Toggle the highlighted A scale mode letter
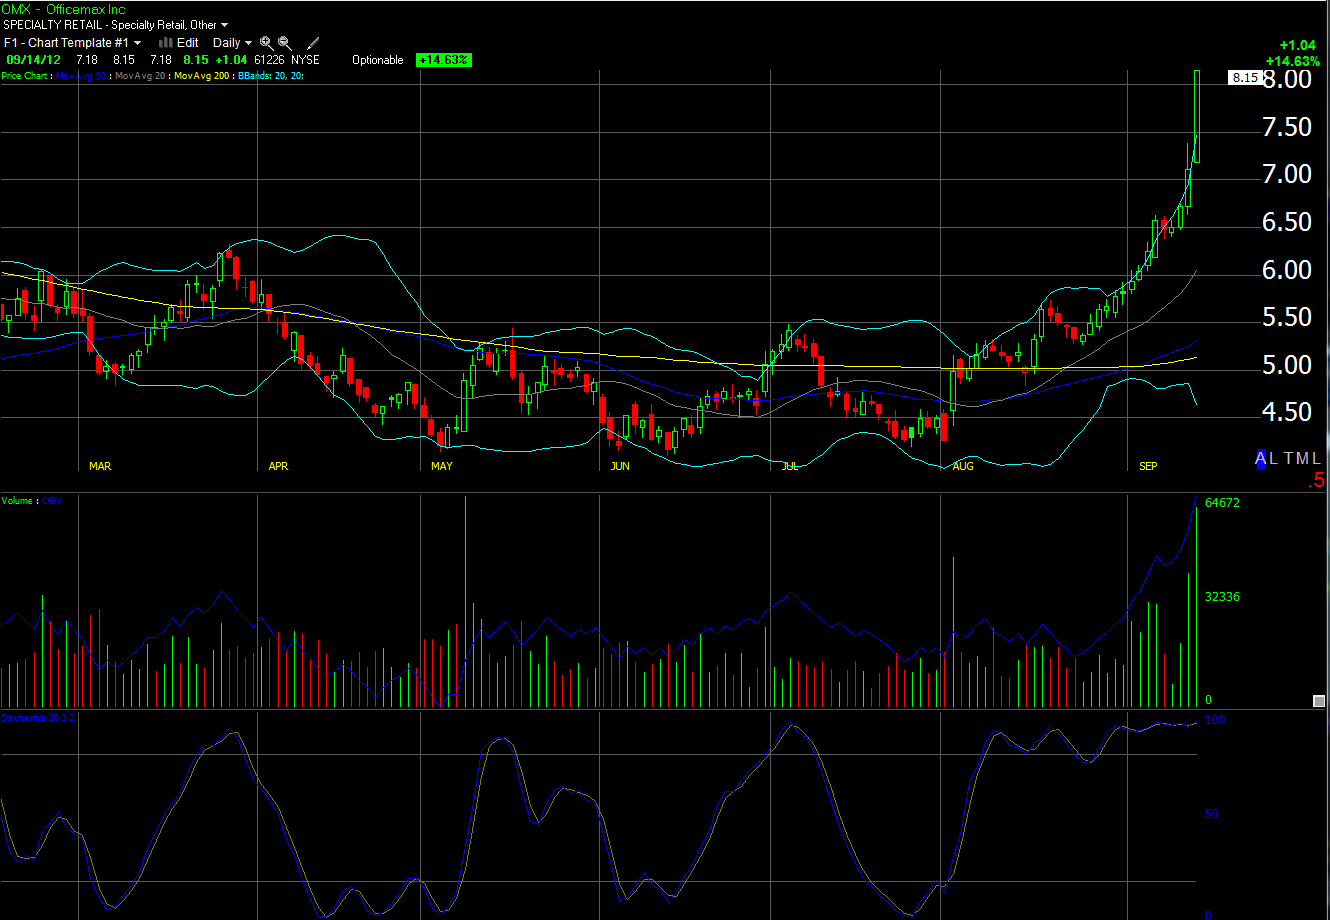Image resolution: width=1330 pixels, height=920 pixels. [1262, 458]
